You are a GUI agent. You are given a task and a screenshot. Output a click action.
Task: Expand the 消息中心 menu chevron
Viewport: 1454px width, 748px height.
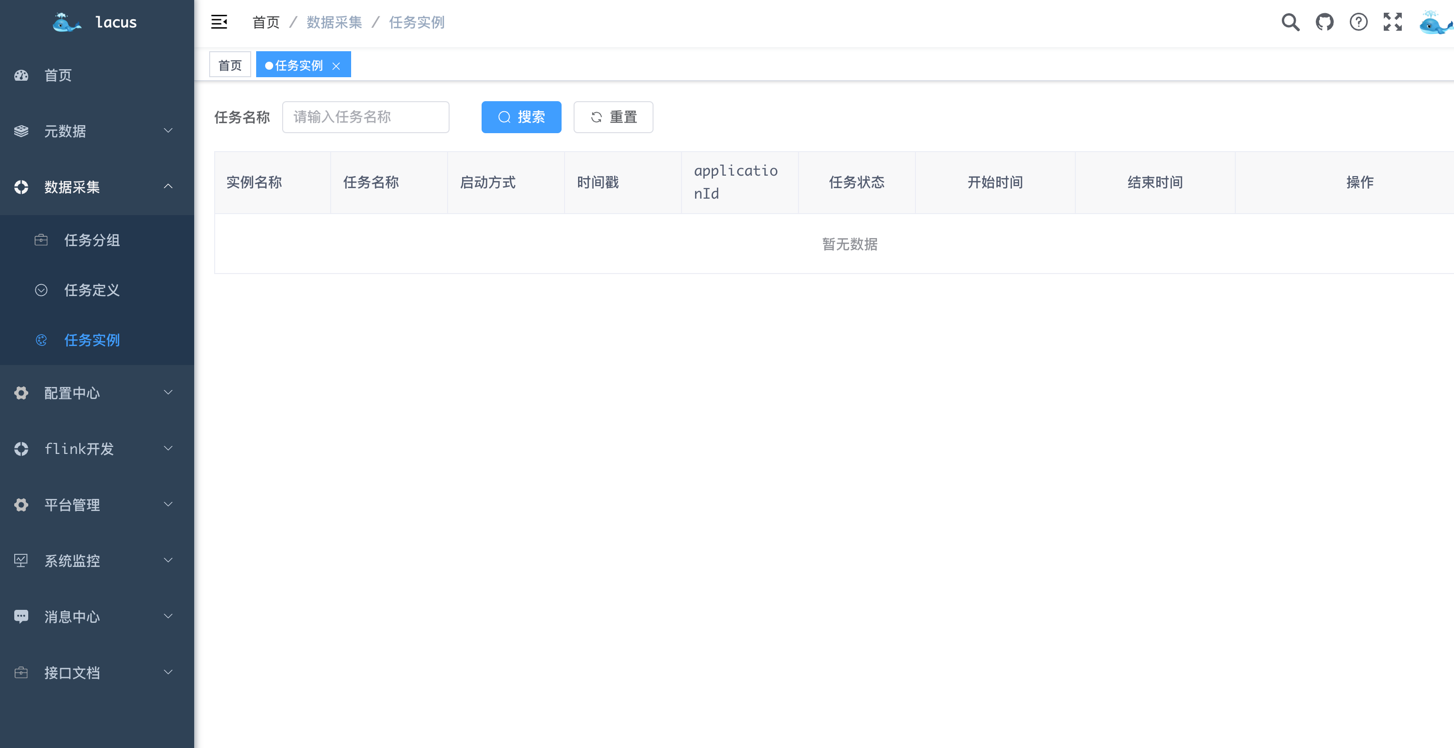coord(168,617)
